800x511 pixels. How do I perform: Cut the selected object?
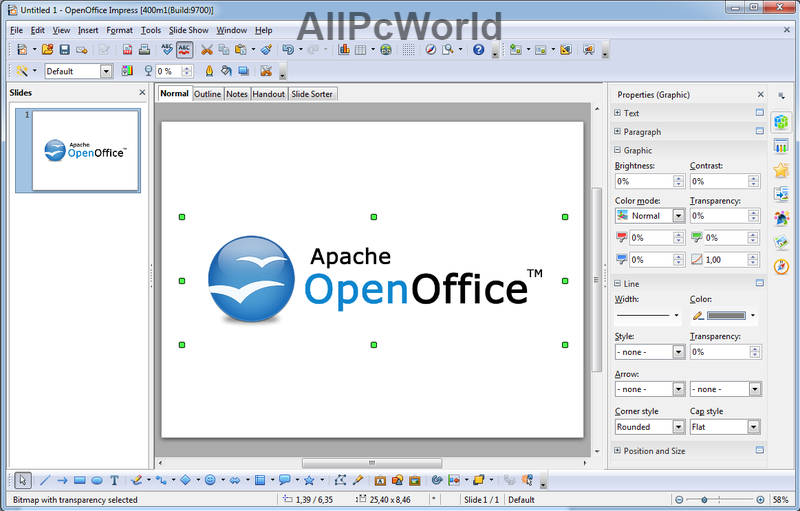pos(207,49)
